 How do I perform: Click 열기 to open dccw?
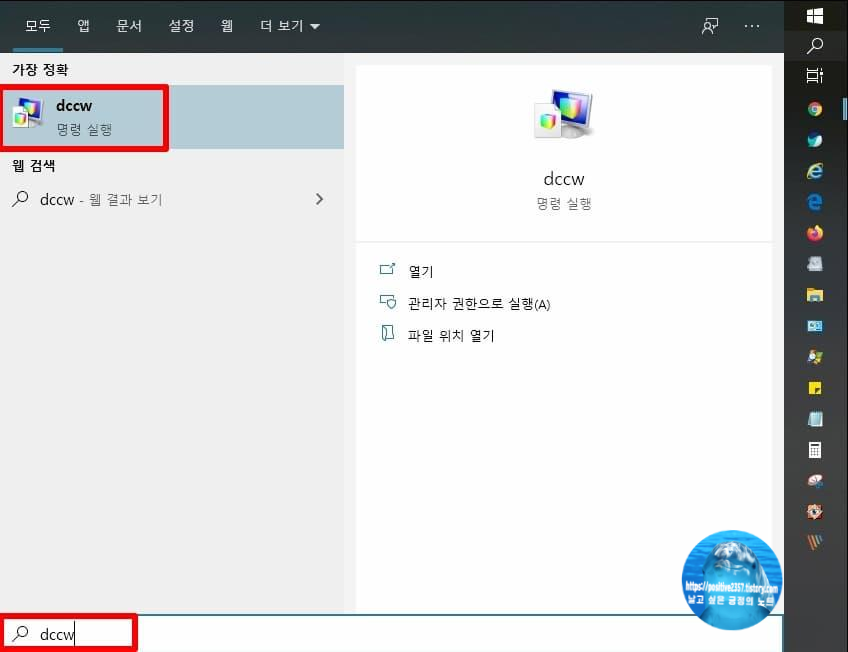coord(421,271)
